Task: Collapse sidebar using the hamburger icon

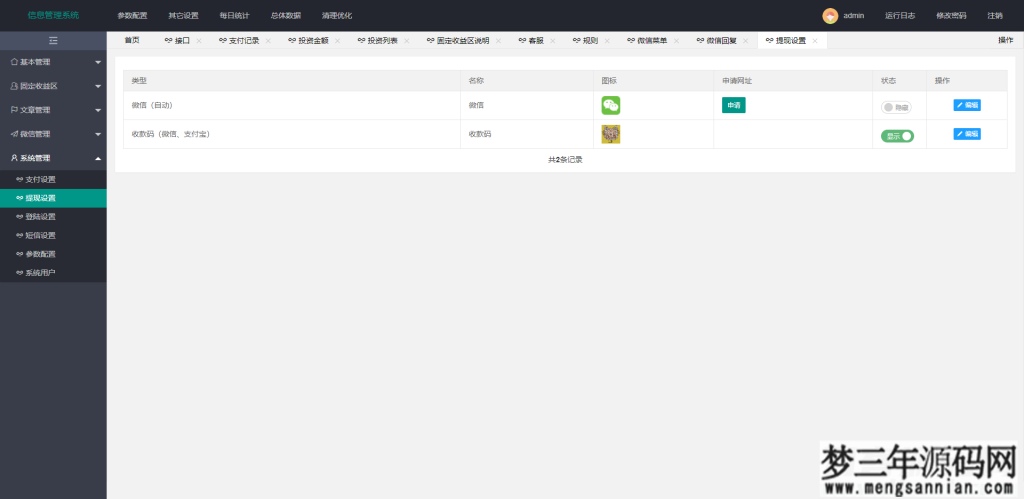Action: point(53,40)
